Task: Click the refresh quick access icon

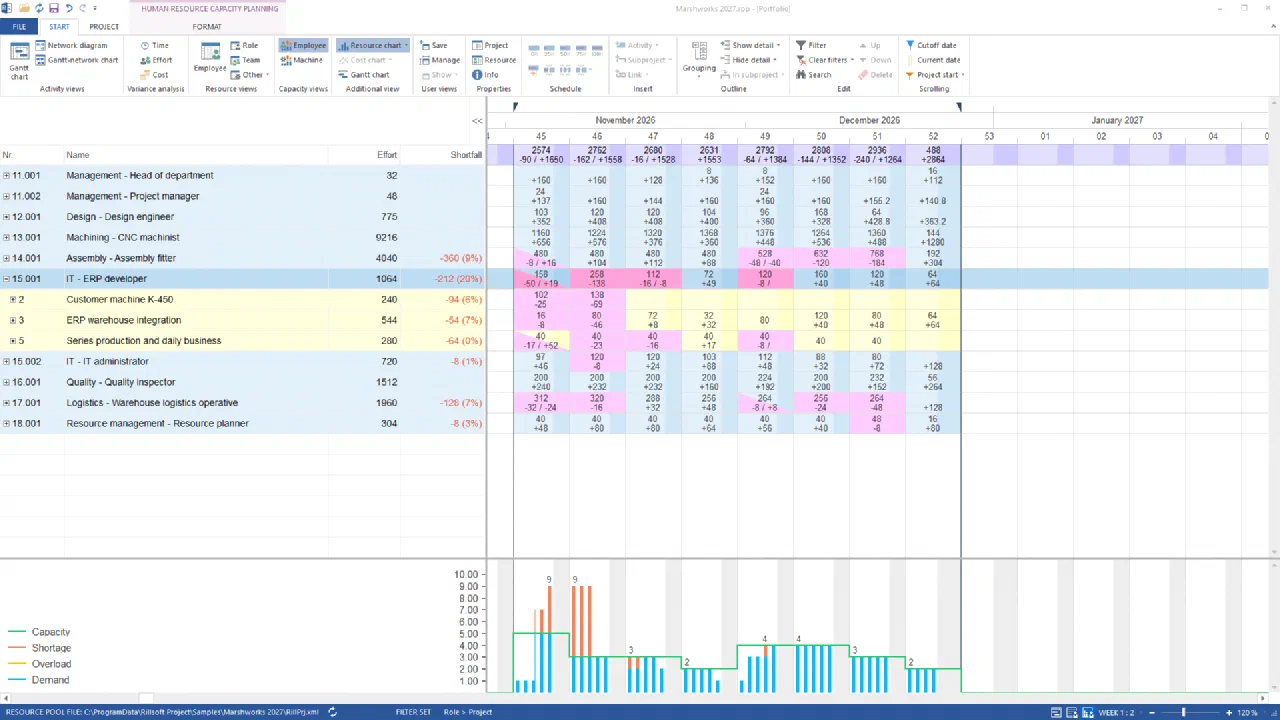Action: point(38,8)
